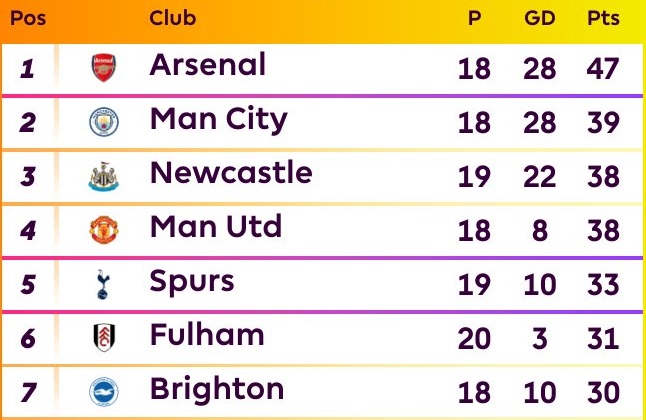The width and height of the screenshot is (646, 420).
Task: Click the Man City club crest
Action: coord(104,122)
